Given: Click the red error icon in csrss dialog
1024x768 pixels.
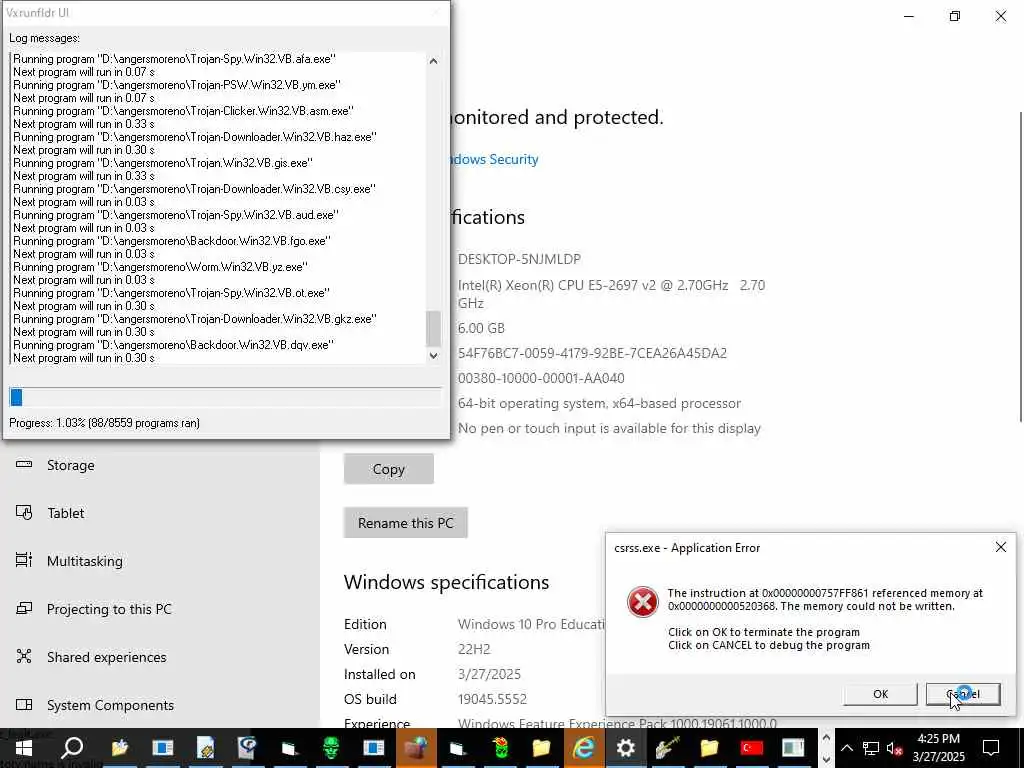Looking at the screenshot, I should pos(643,601).
